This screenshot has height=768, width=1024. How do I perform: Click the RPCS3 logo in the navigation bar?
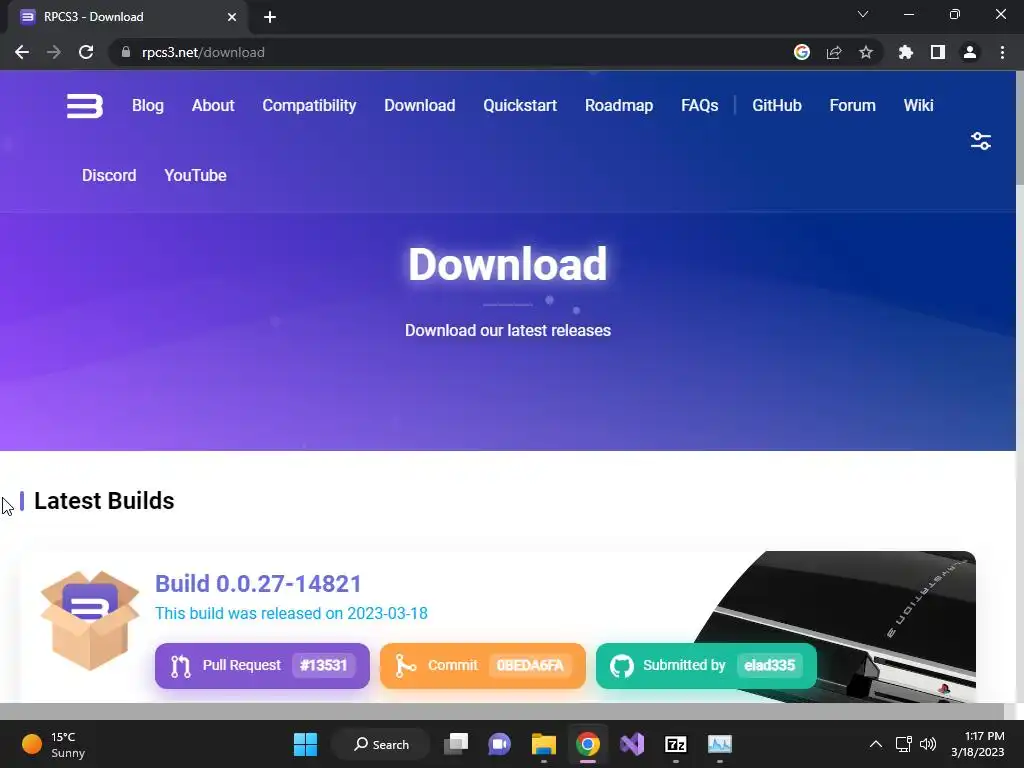pyautogui.click(x=85, y=106)
